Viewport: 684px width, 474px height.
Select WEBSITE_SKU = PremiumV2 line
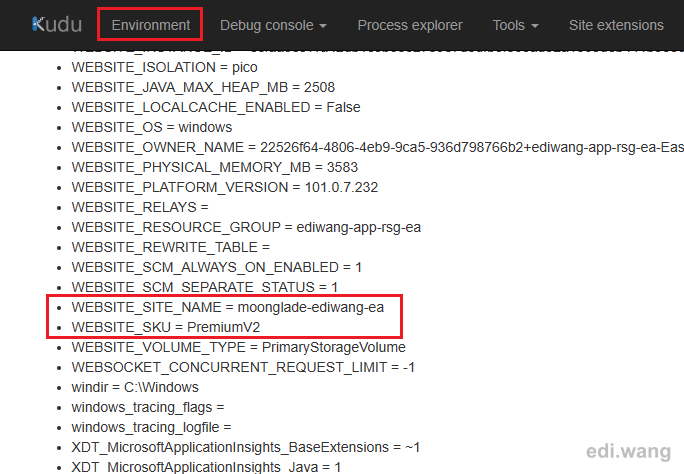pos(166,327)
